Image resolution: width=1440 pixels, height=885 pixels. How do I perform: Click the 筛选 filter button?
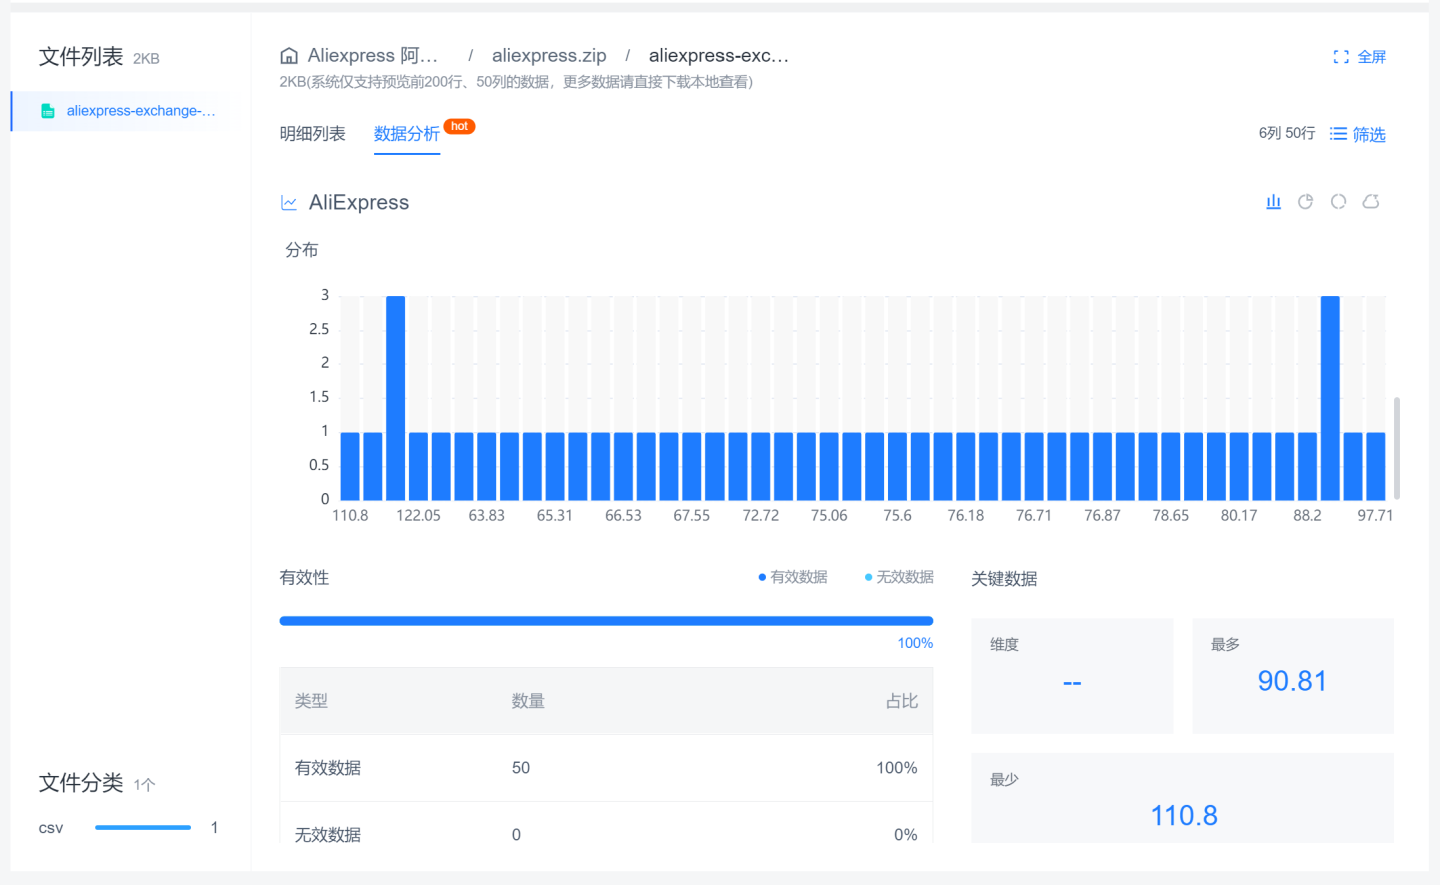click(1358, 134)
